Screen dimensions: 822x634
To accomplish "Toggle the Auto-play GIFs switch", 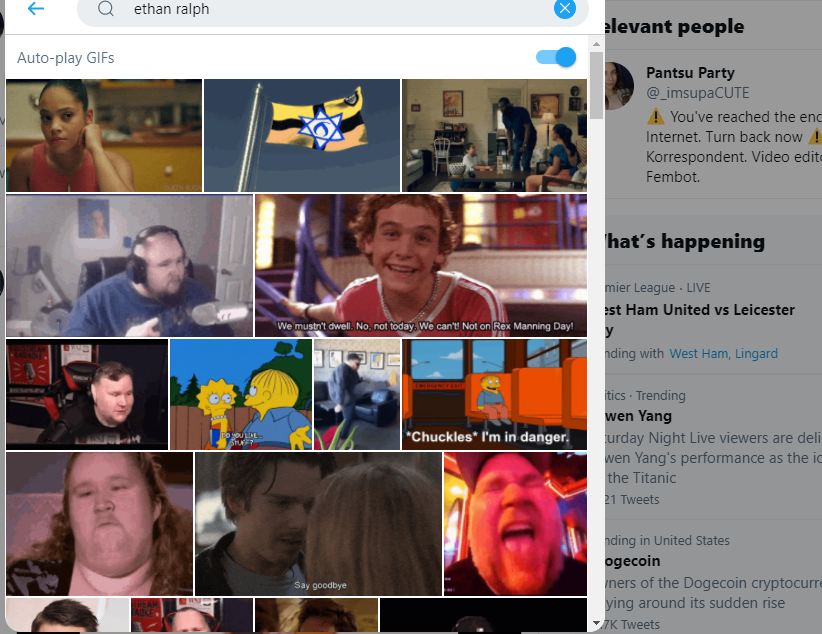I will [x=556, y=57].
